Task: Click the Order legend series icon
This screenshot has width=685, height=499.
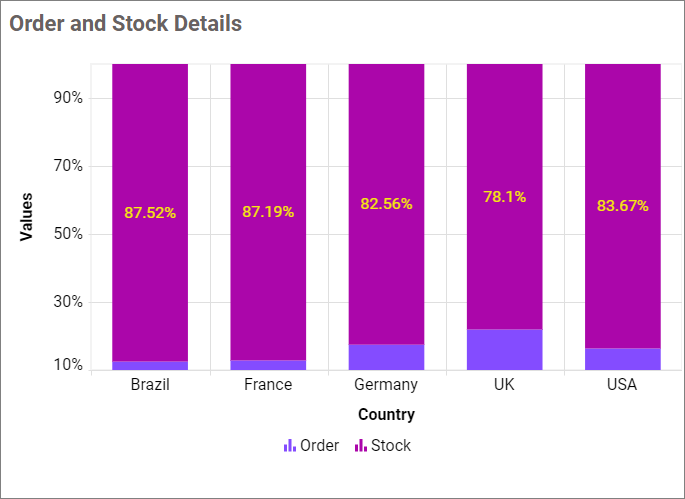Action: click(x=289, y=446)
